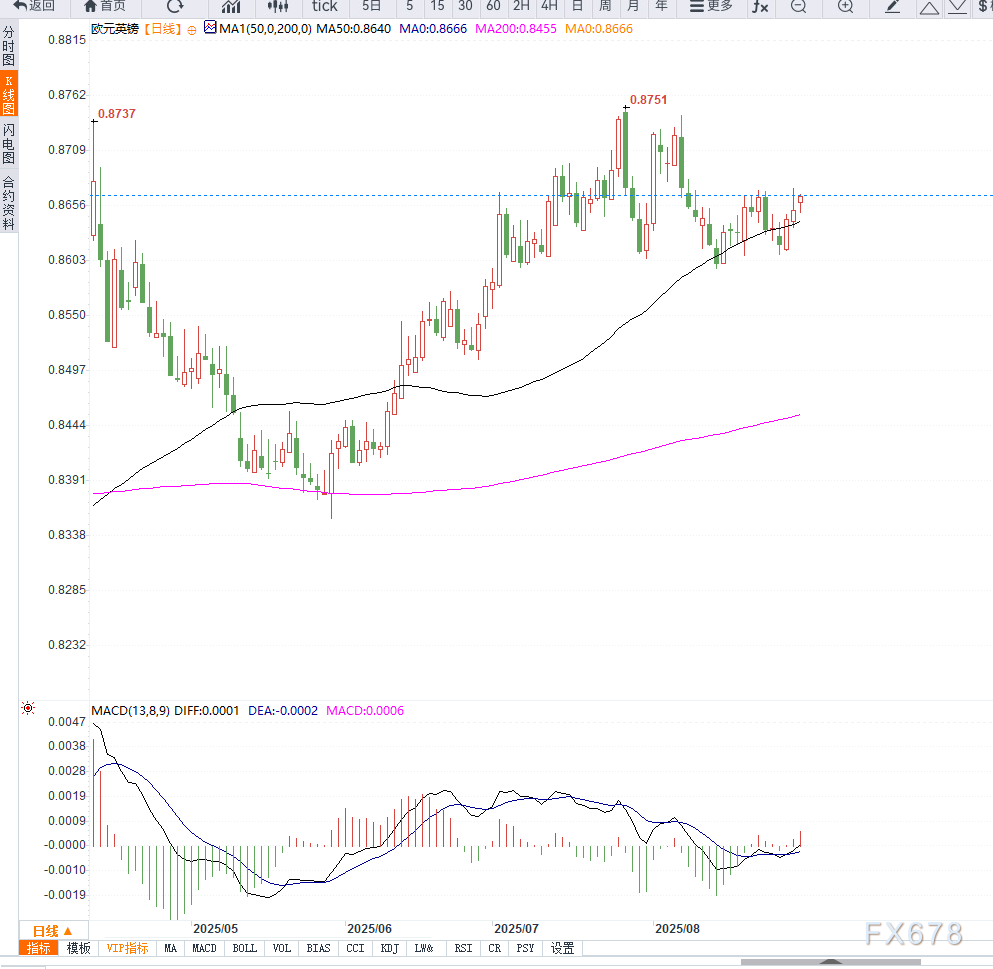Click the sun icon beside MACD panel
The width and height of the screenshot is (993, 969).
pyautogui.click(x=28, y=709)
